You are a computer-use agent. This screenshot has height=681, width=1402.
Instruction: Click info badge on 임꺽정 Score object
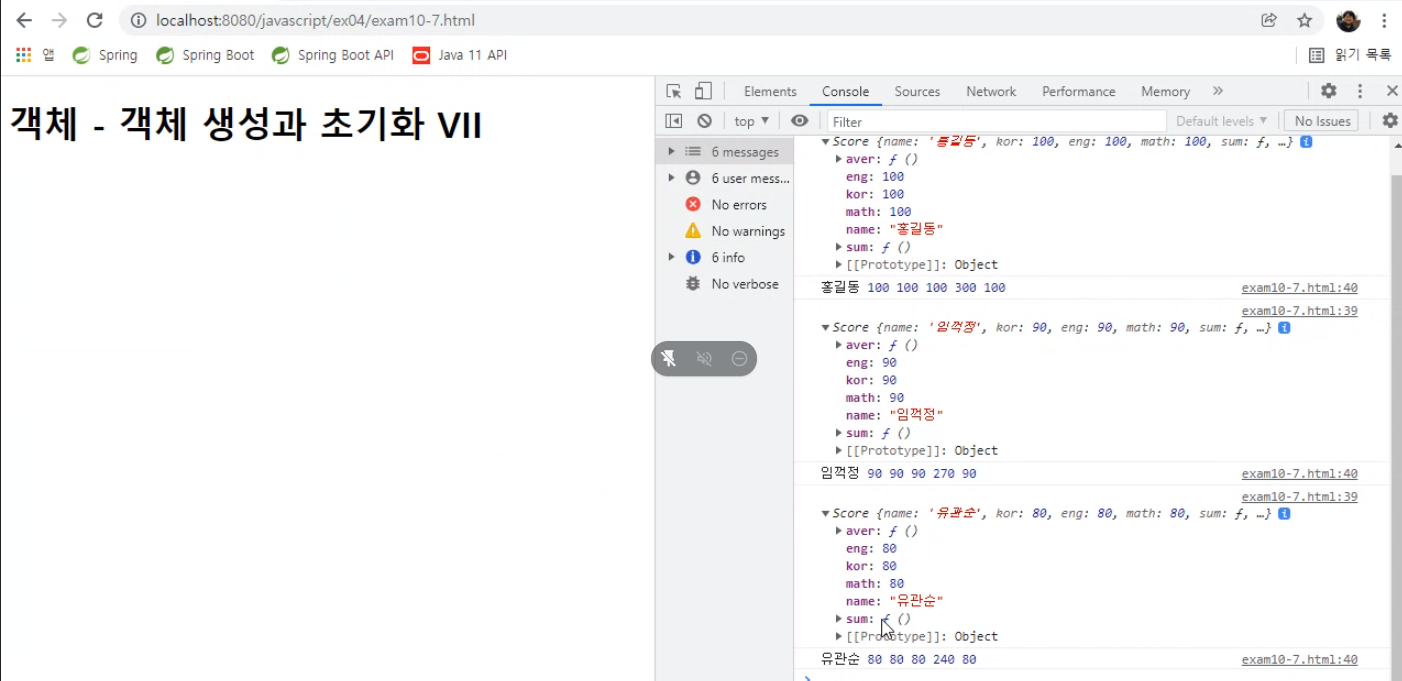[1284, 328]
